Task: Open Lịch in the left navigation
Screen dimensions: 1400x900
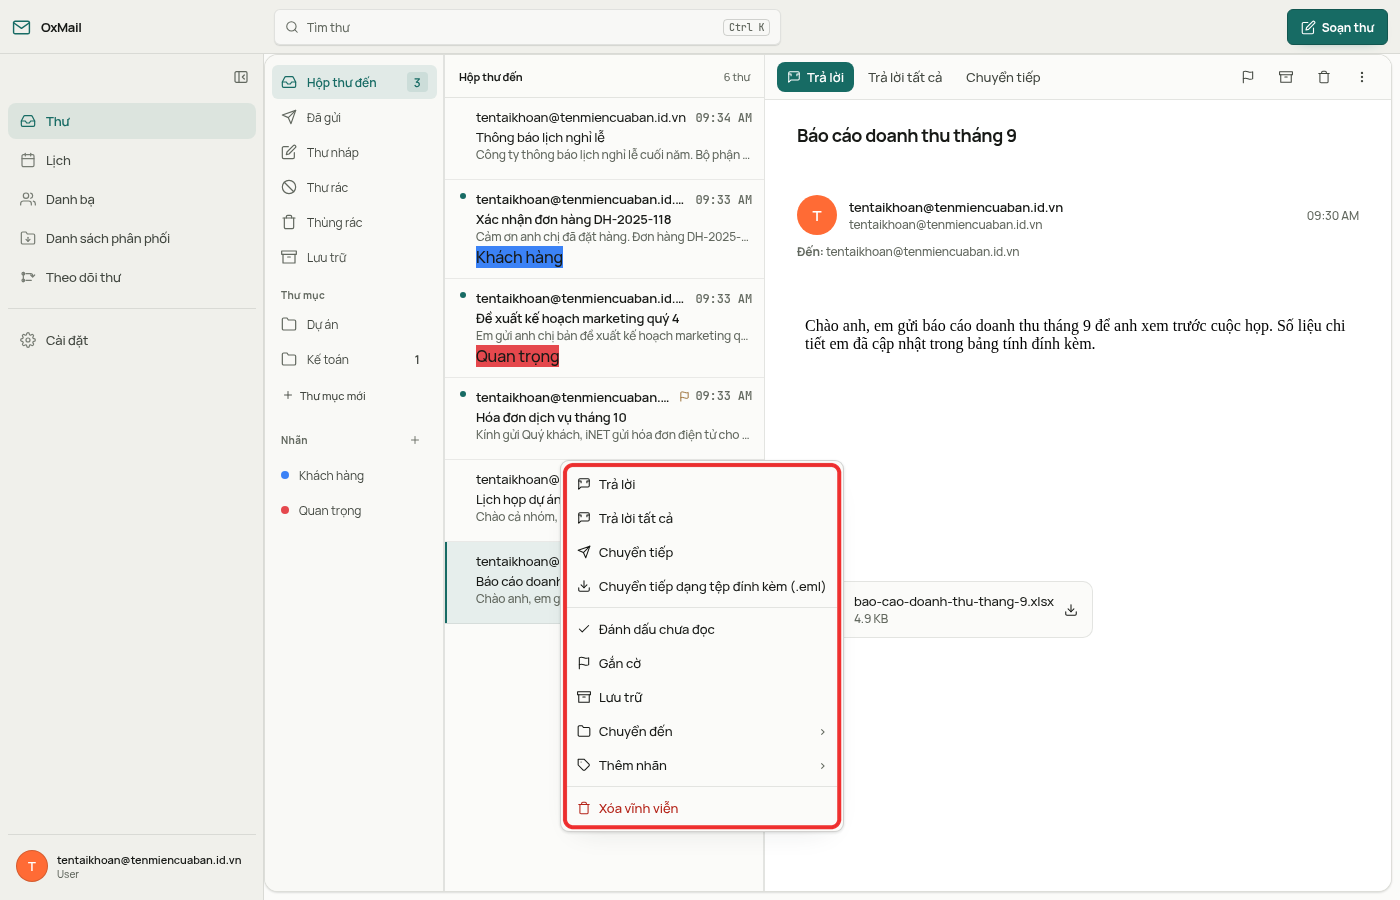Action: tap(132, 160)
